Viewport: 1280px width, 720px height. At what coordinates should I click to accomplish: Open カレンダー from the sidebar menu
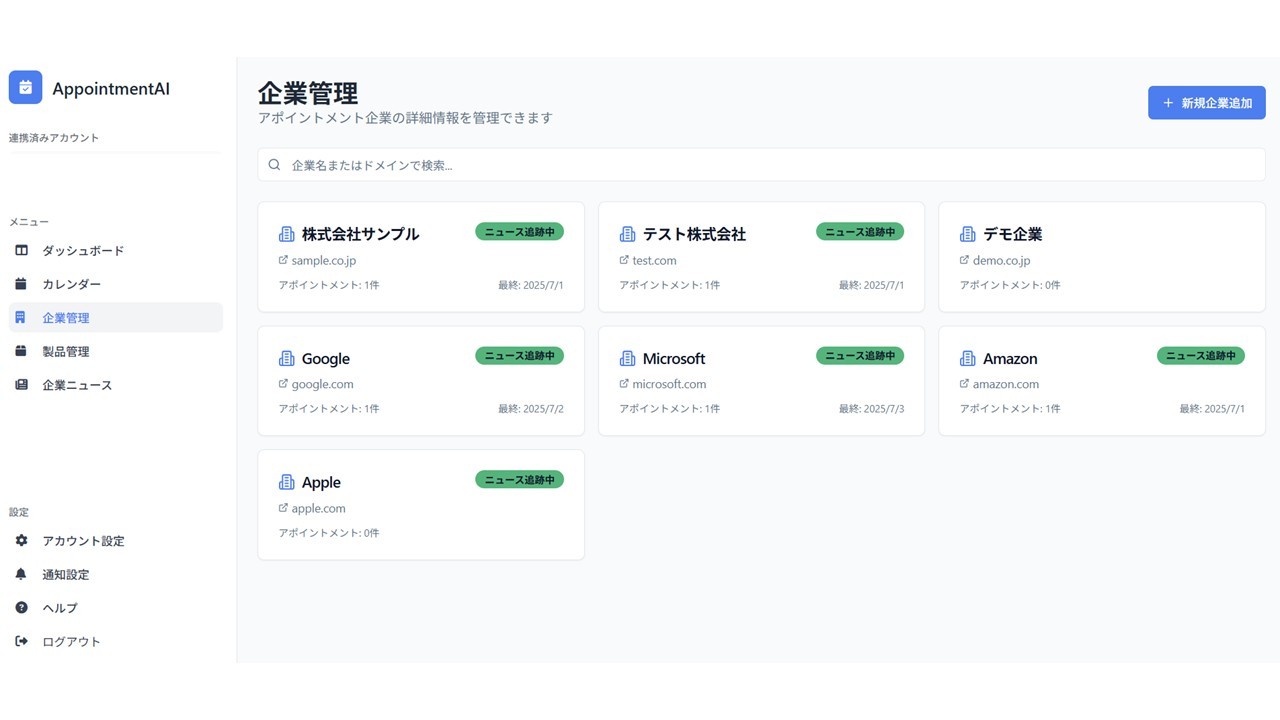tap(116, 284)
